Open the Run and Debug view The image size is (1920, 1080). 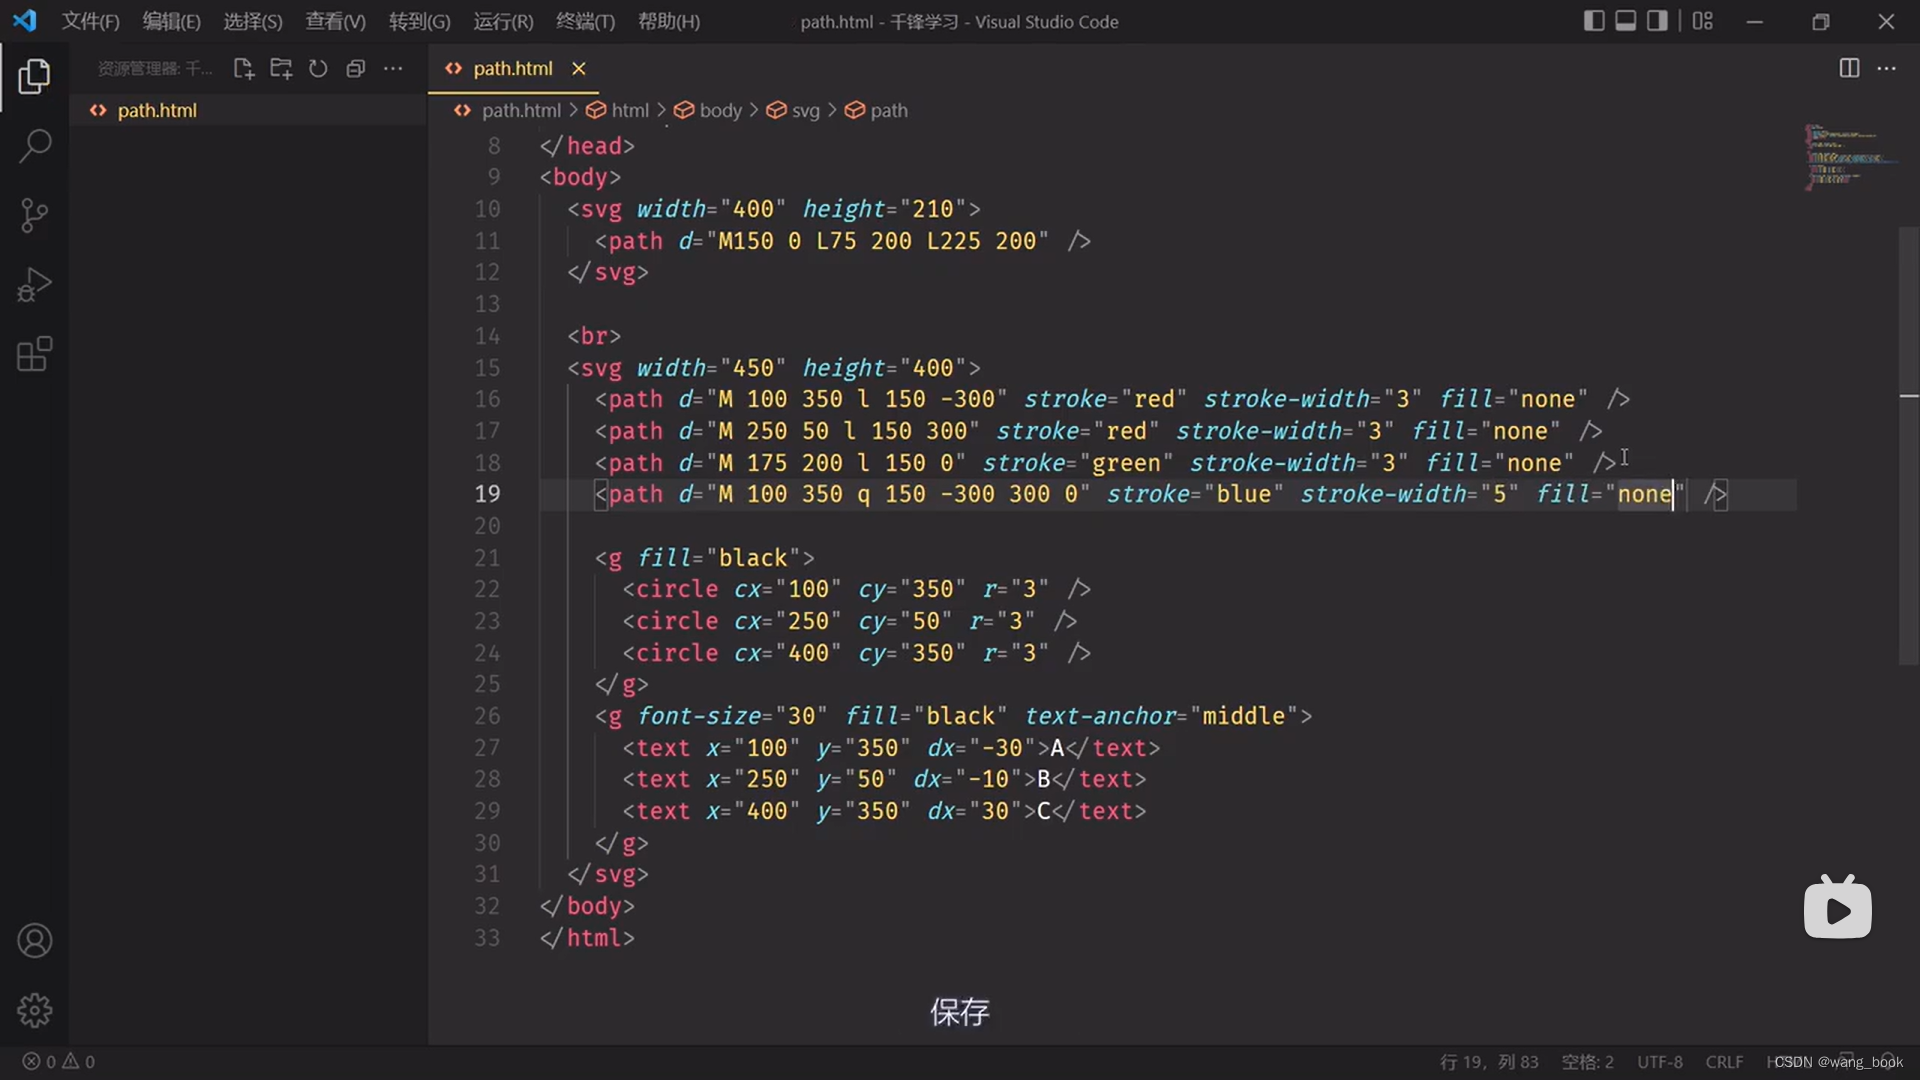(34, 285)
